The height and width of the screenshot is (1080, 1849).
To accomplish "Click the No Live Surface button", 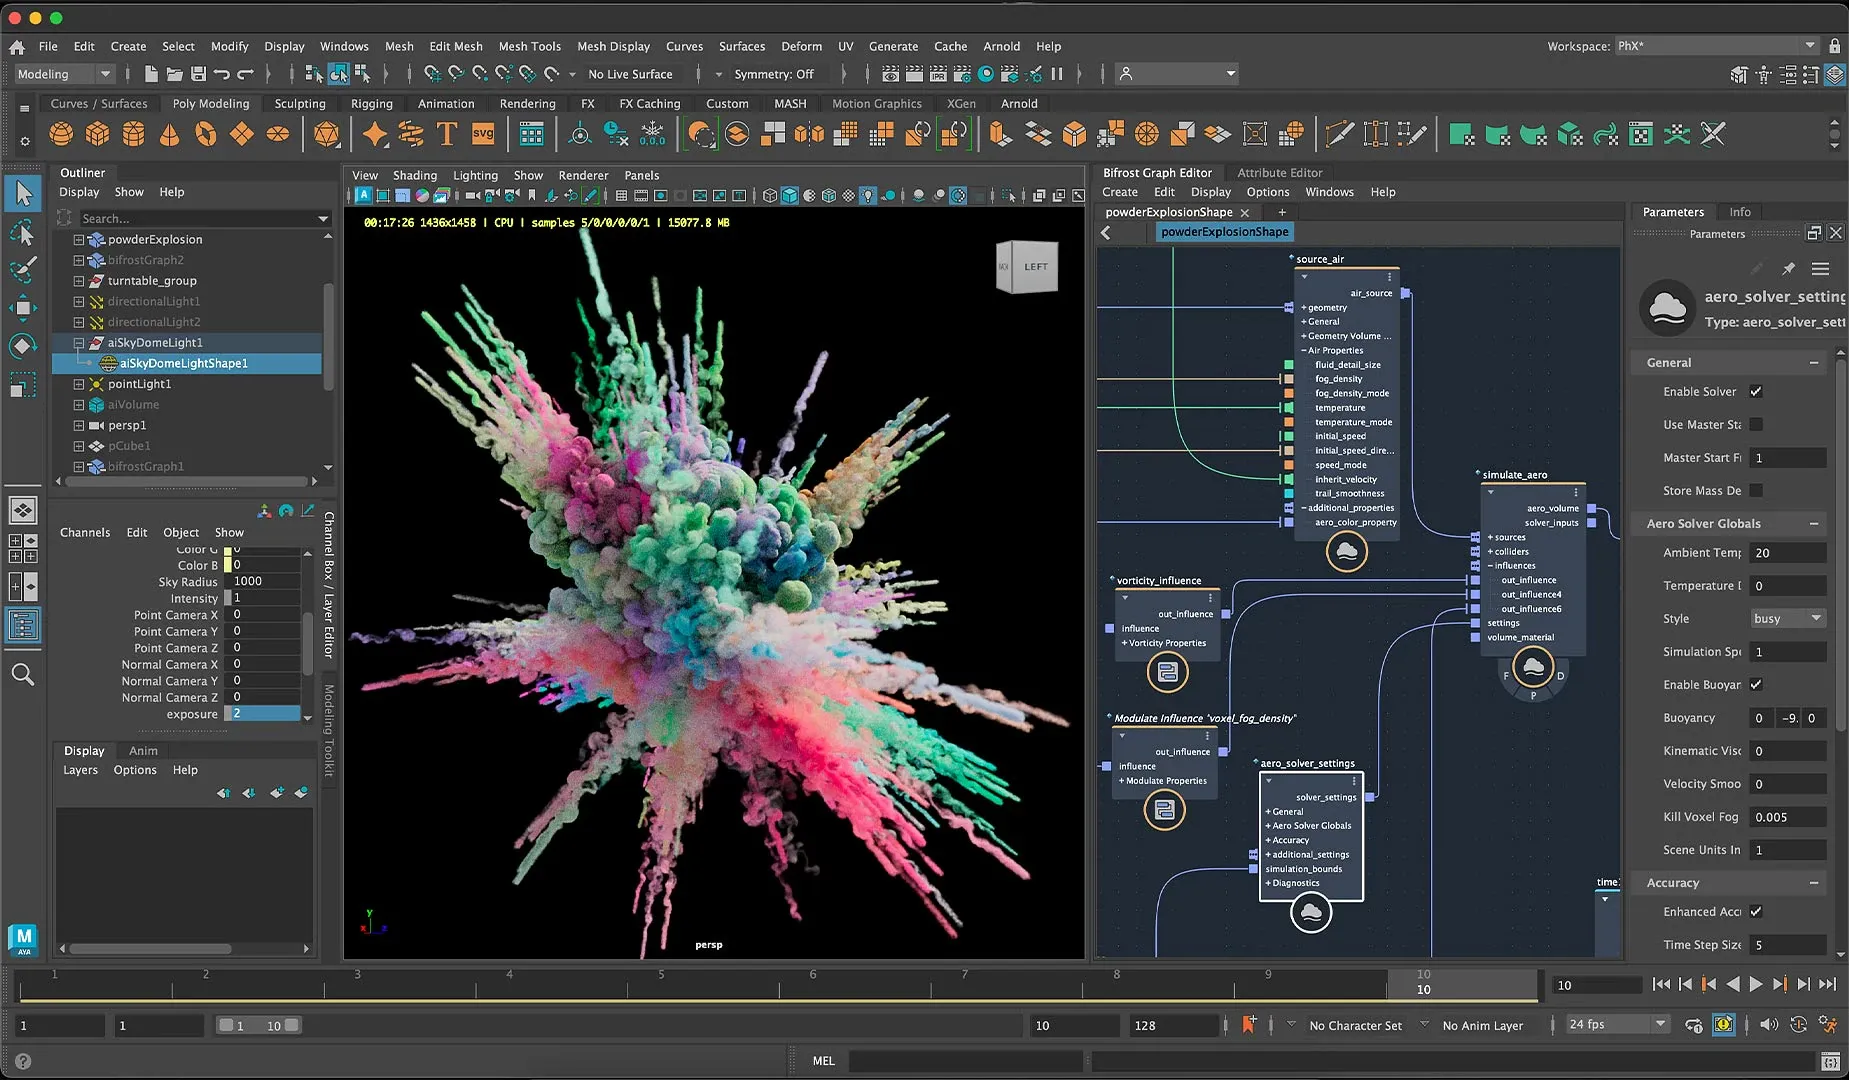I will pyautogui.click(x=632, y=73).
